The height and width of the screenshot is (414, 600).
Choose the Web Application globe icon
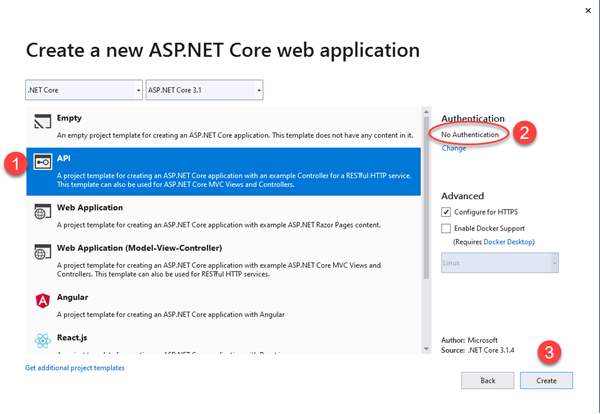point(42,211)
